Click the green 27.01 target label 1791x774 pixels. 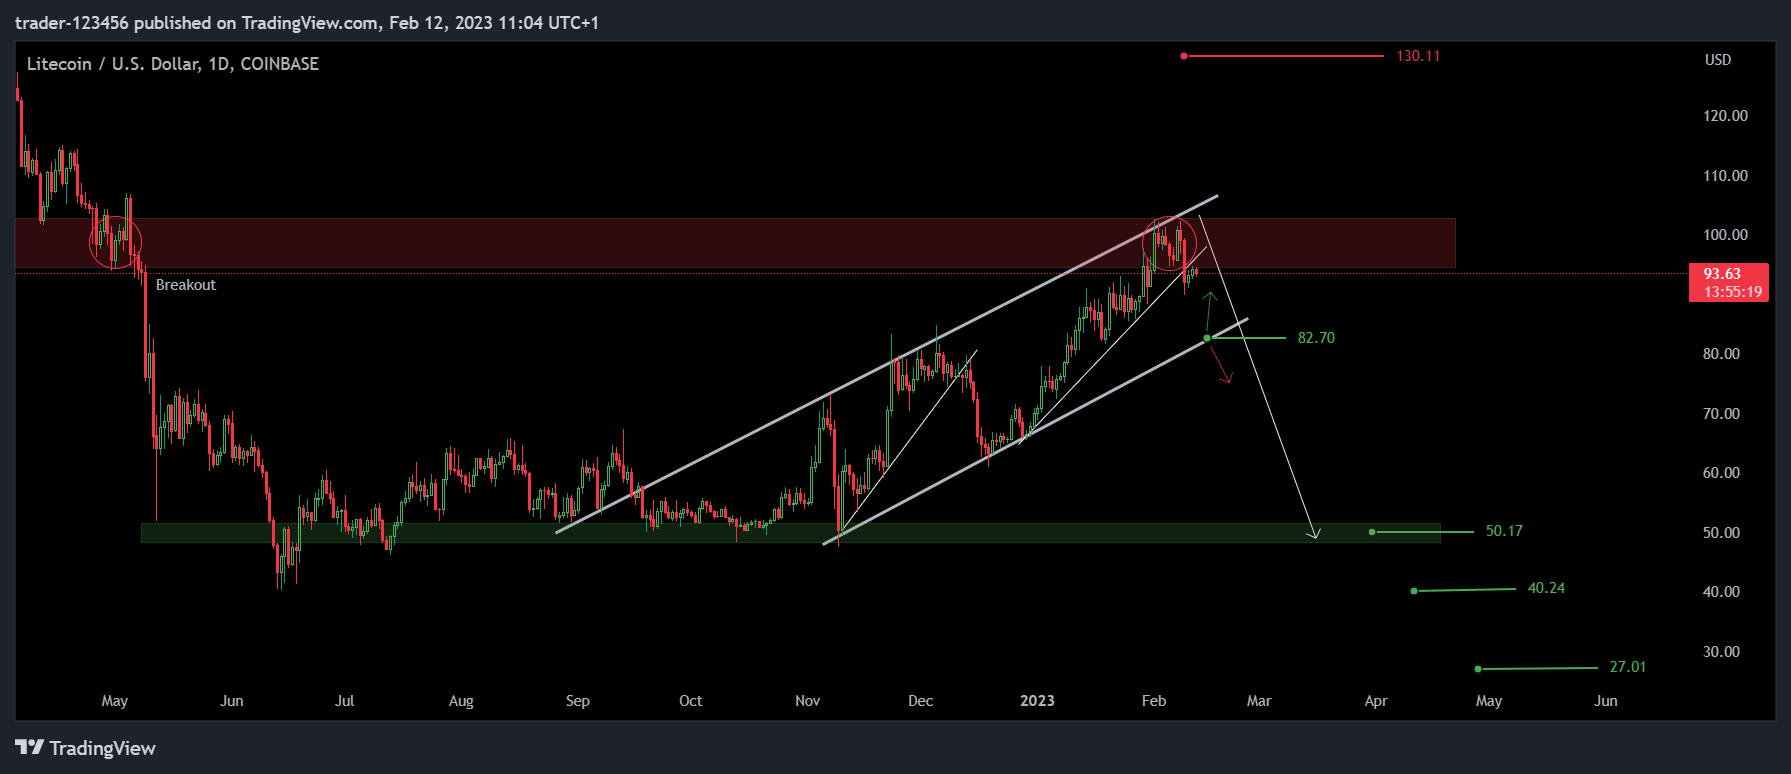pyautogui.click(x=1627, y=667)
